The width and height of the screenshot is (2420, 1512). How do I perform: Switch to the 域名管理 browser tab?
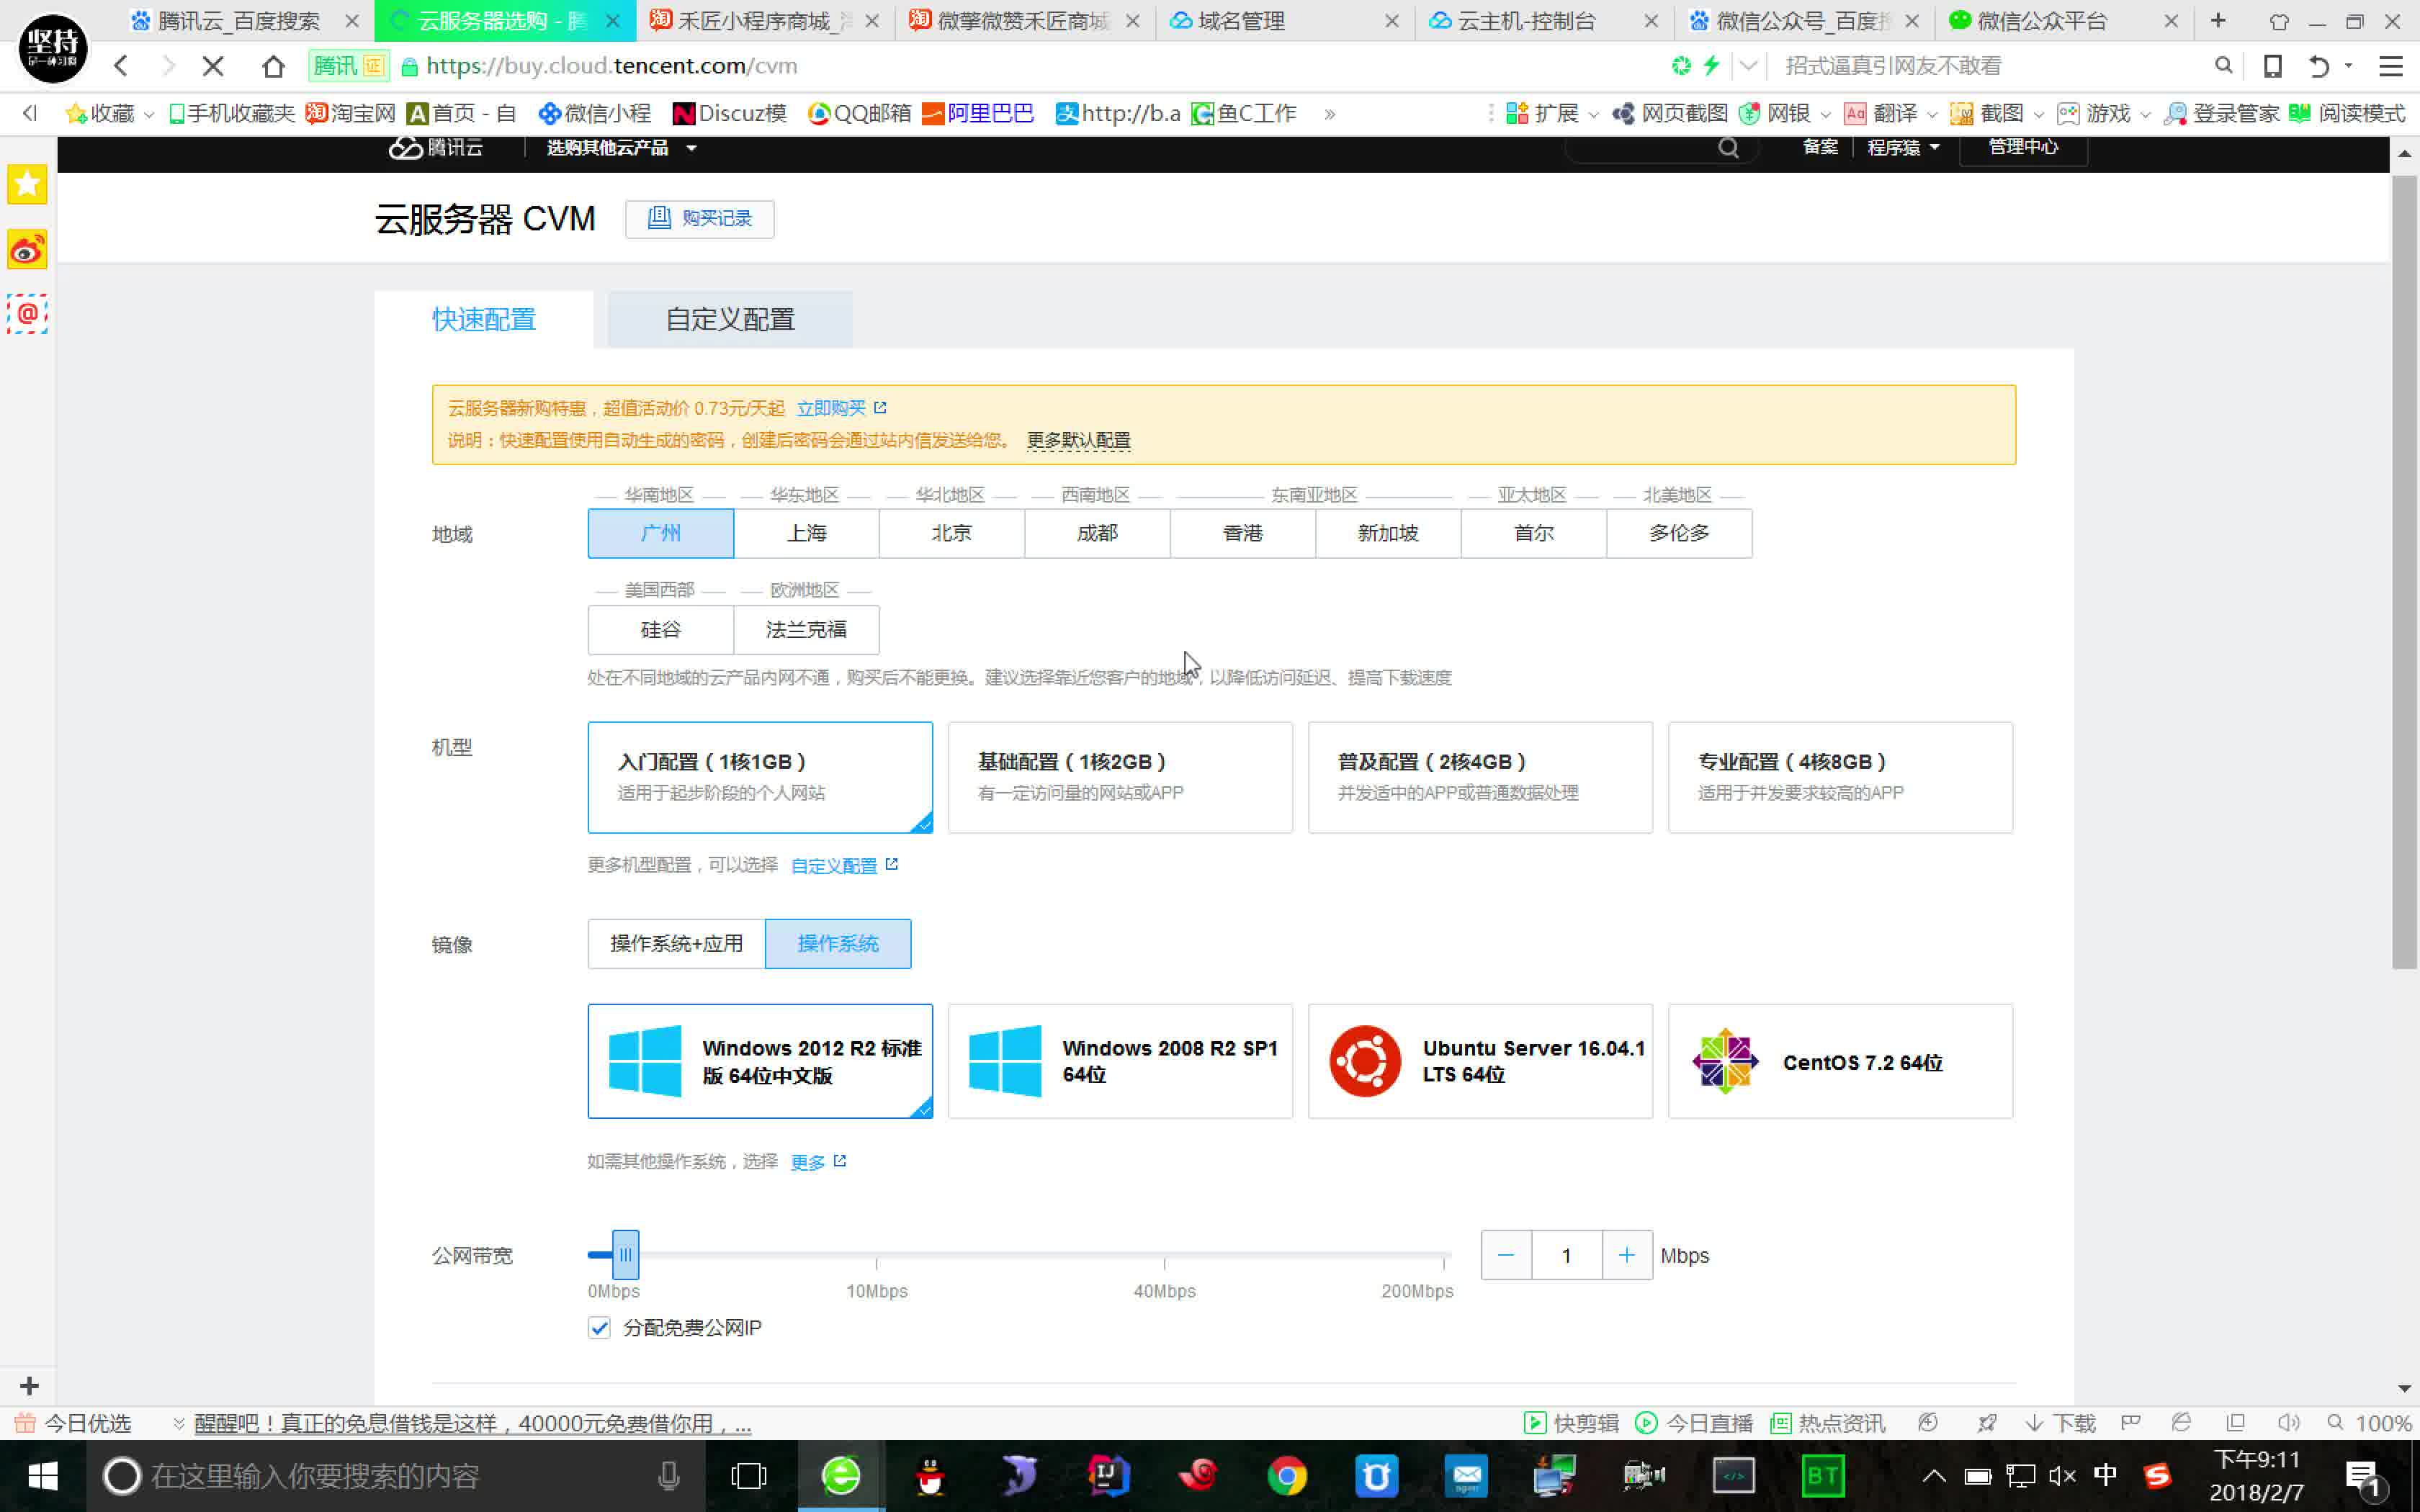coord(1242,21)
